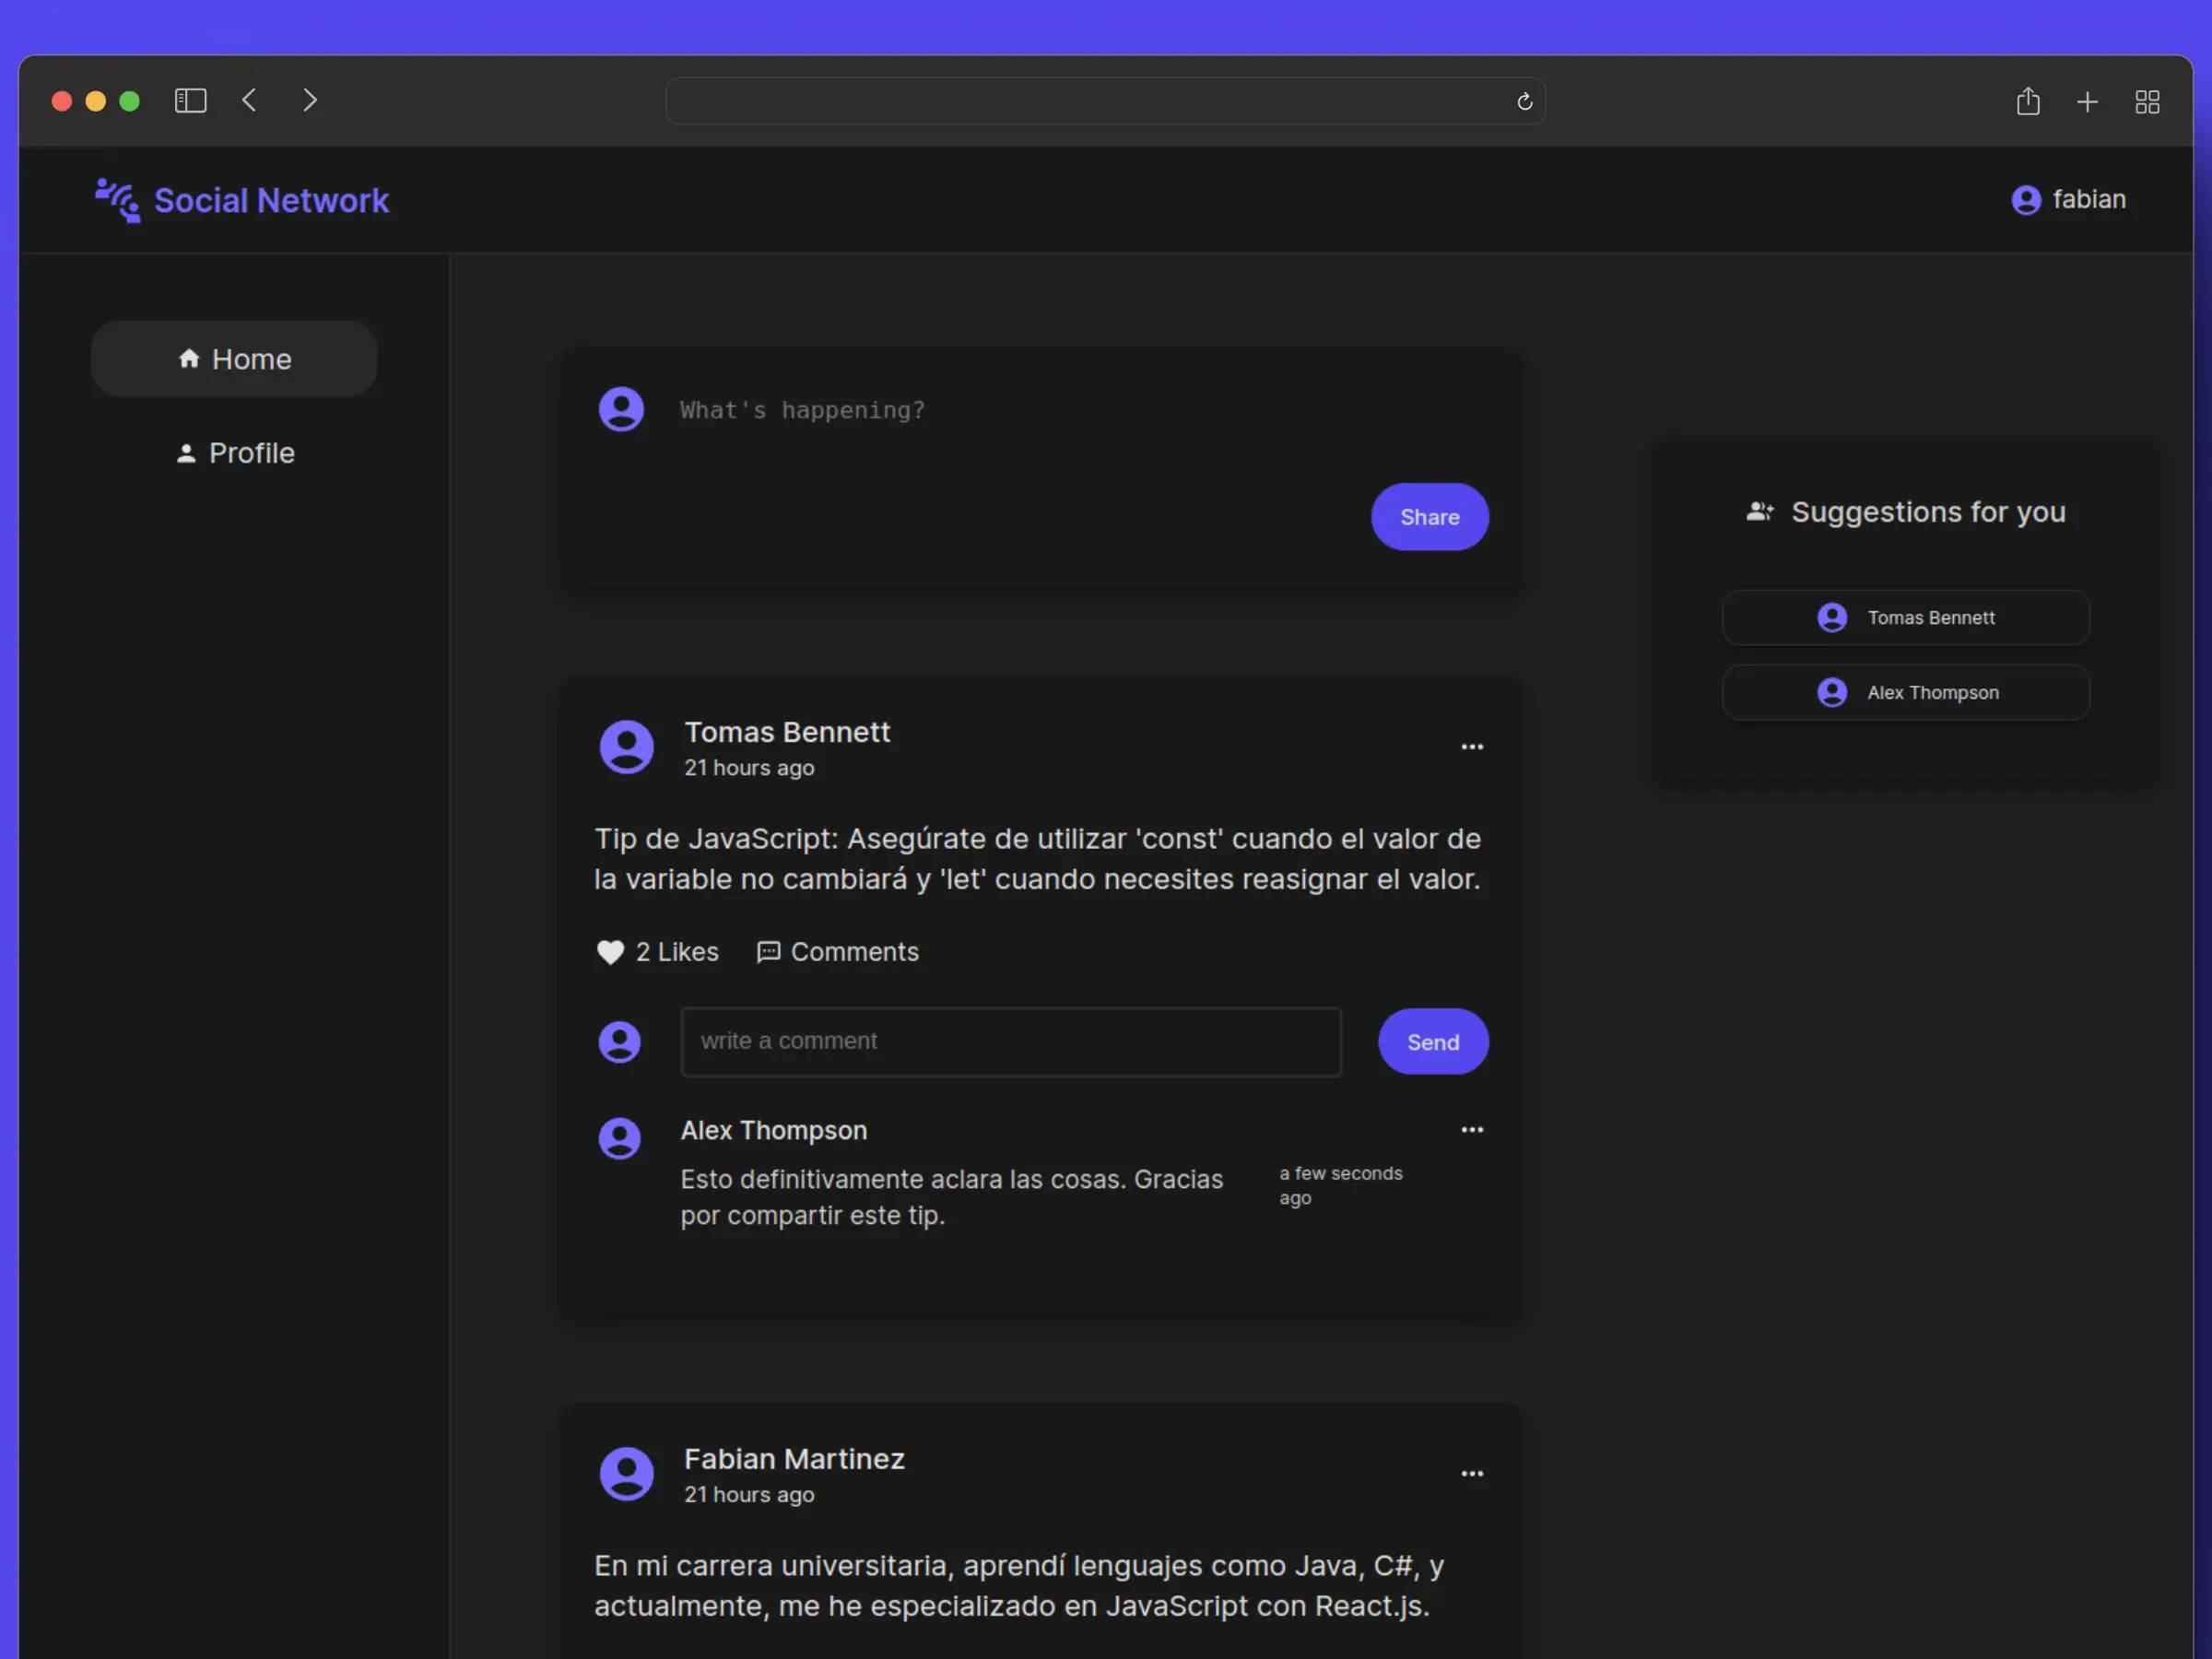The height and width of the screenshot is (1659, 2212).
Task: Click the house icon beside Home
Action: click(x=189, y=358)
